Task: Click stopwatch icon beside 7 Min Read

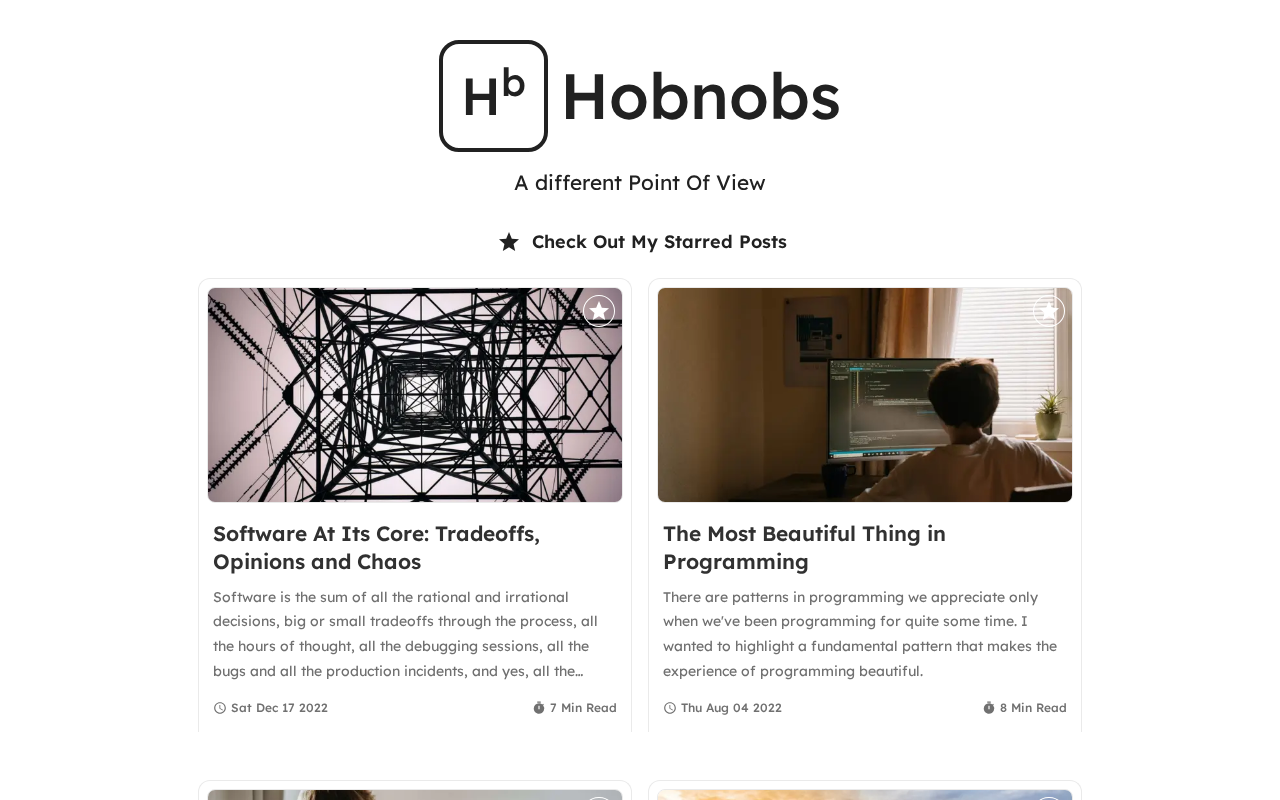Action: pyautogui.click(x=539, y=708)
